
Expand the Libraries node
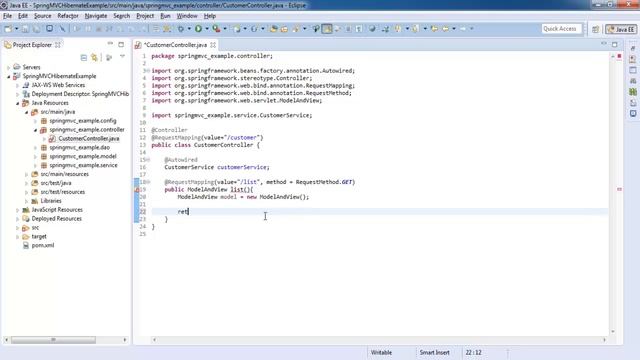point(27,201)
